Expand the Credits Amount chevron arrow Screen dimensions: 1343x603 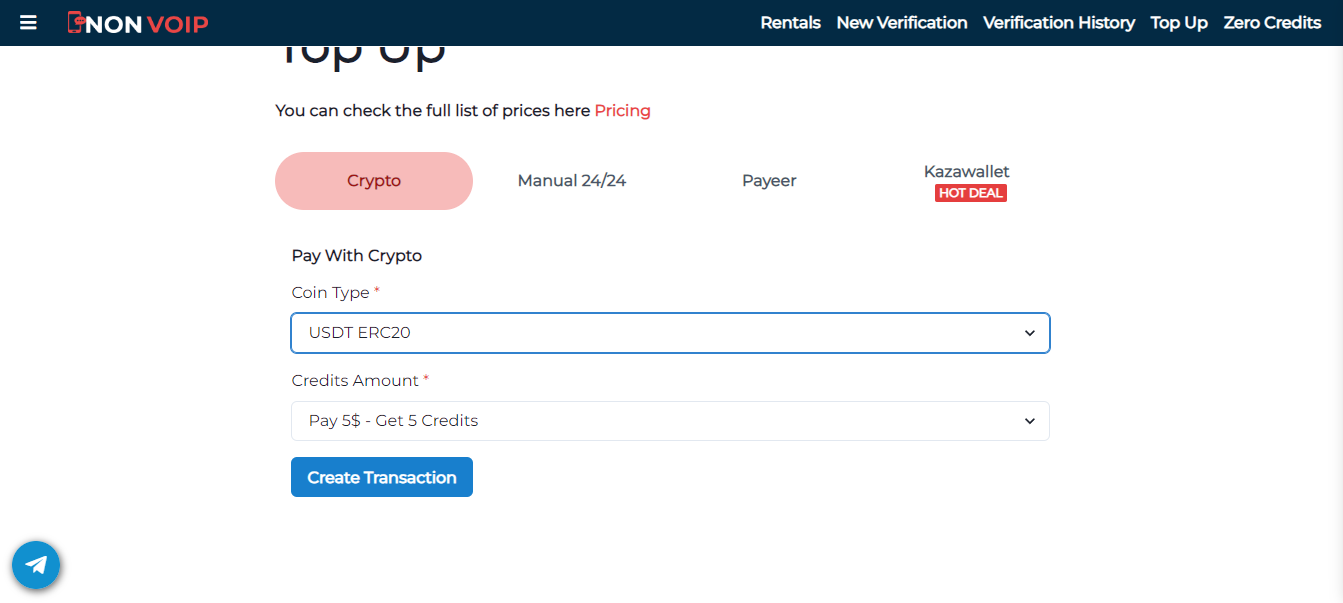(1030, 421)
